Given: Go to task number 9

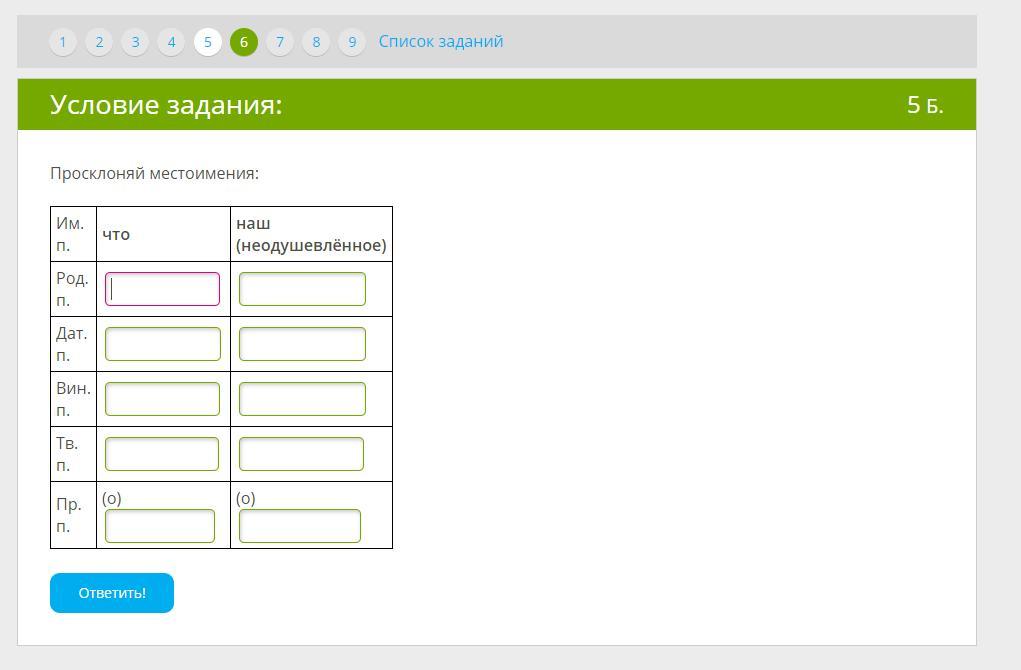Looking at the screenshot, I should coord(352,42).
